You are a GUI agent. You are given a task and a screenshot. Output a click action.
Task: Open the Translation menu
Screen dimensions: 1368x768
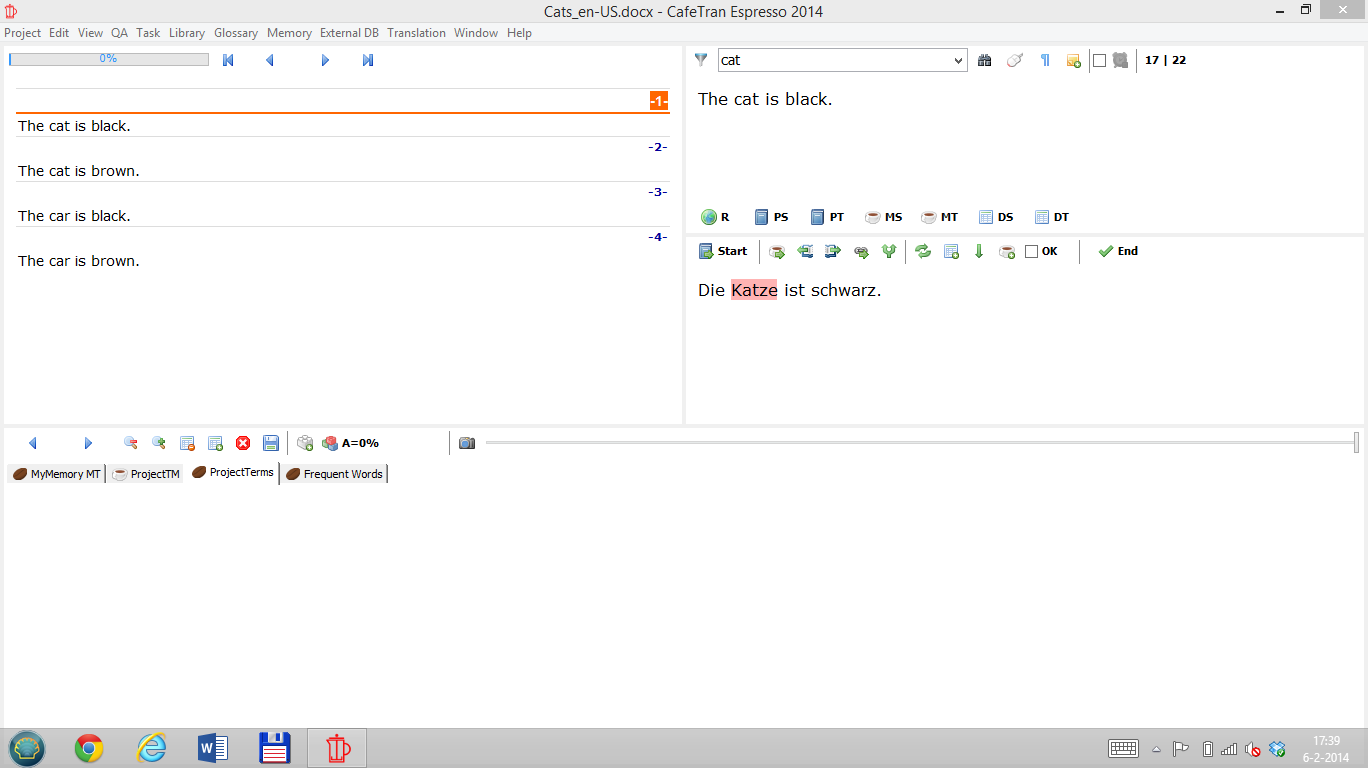[x=416, y=33]
